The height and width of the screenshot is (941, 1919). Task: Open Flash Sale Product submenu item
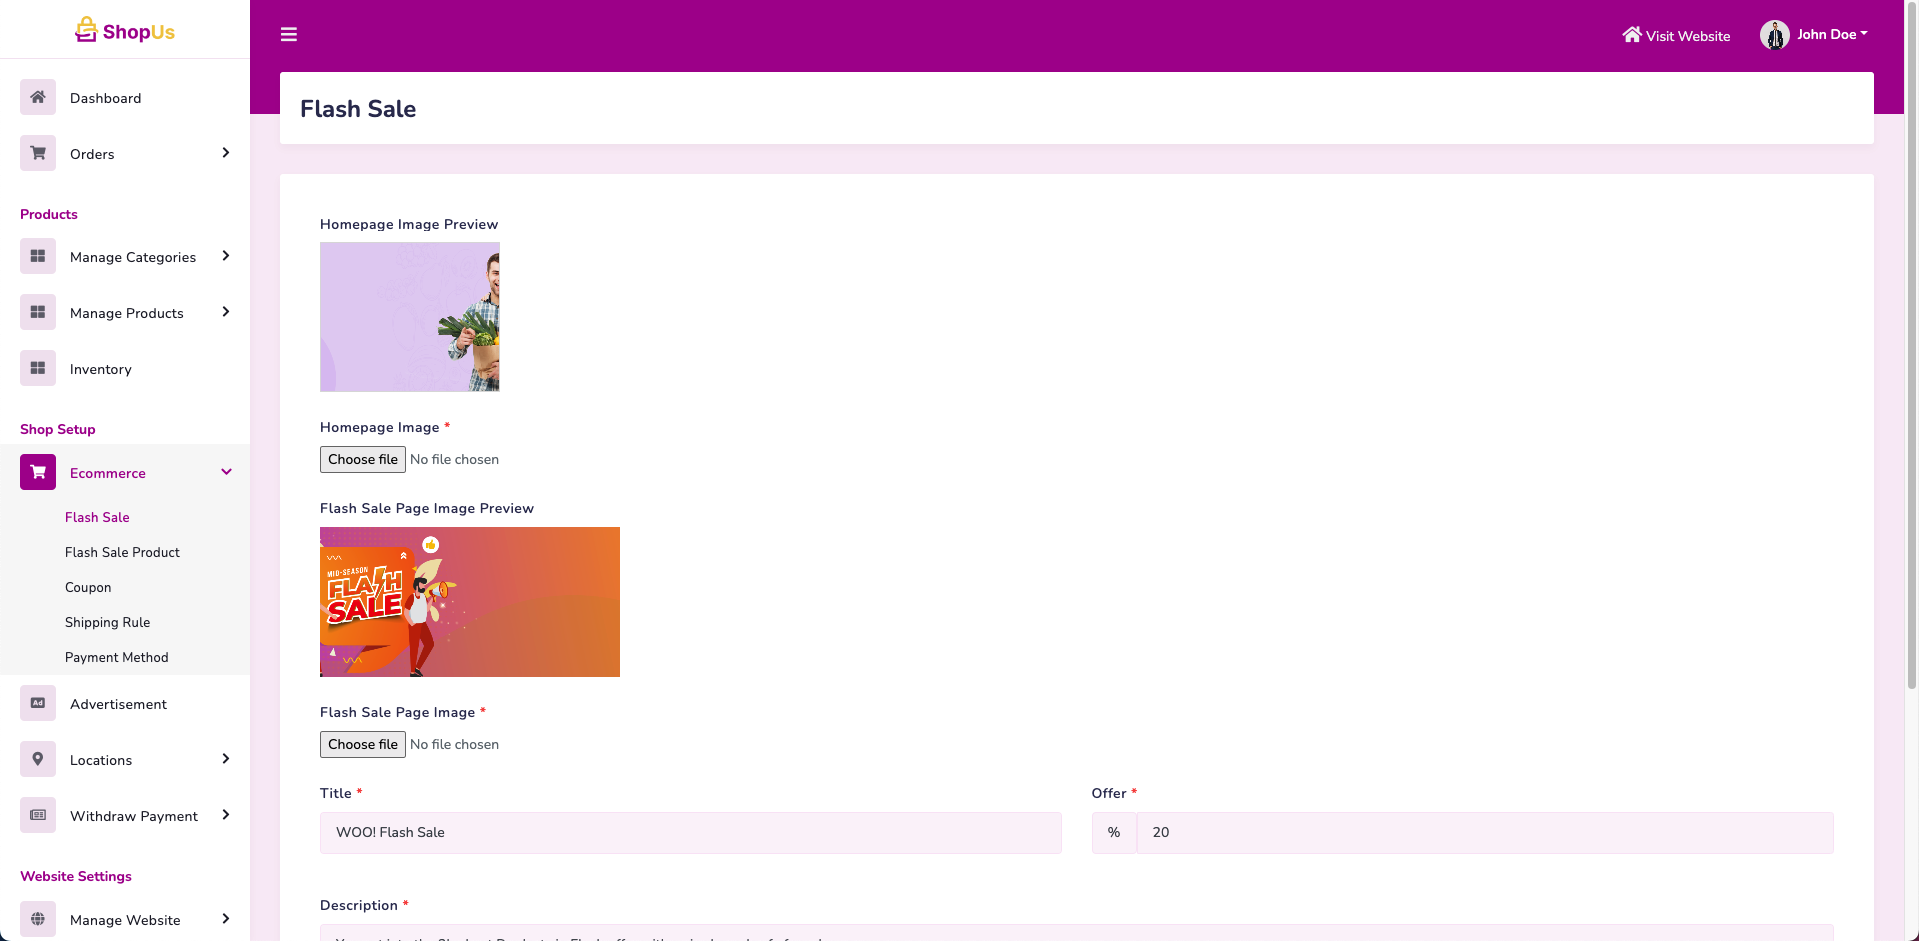(122, 552)
